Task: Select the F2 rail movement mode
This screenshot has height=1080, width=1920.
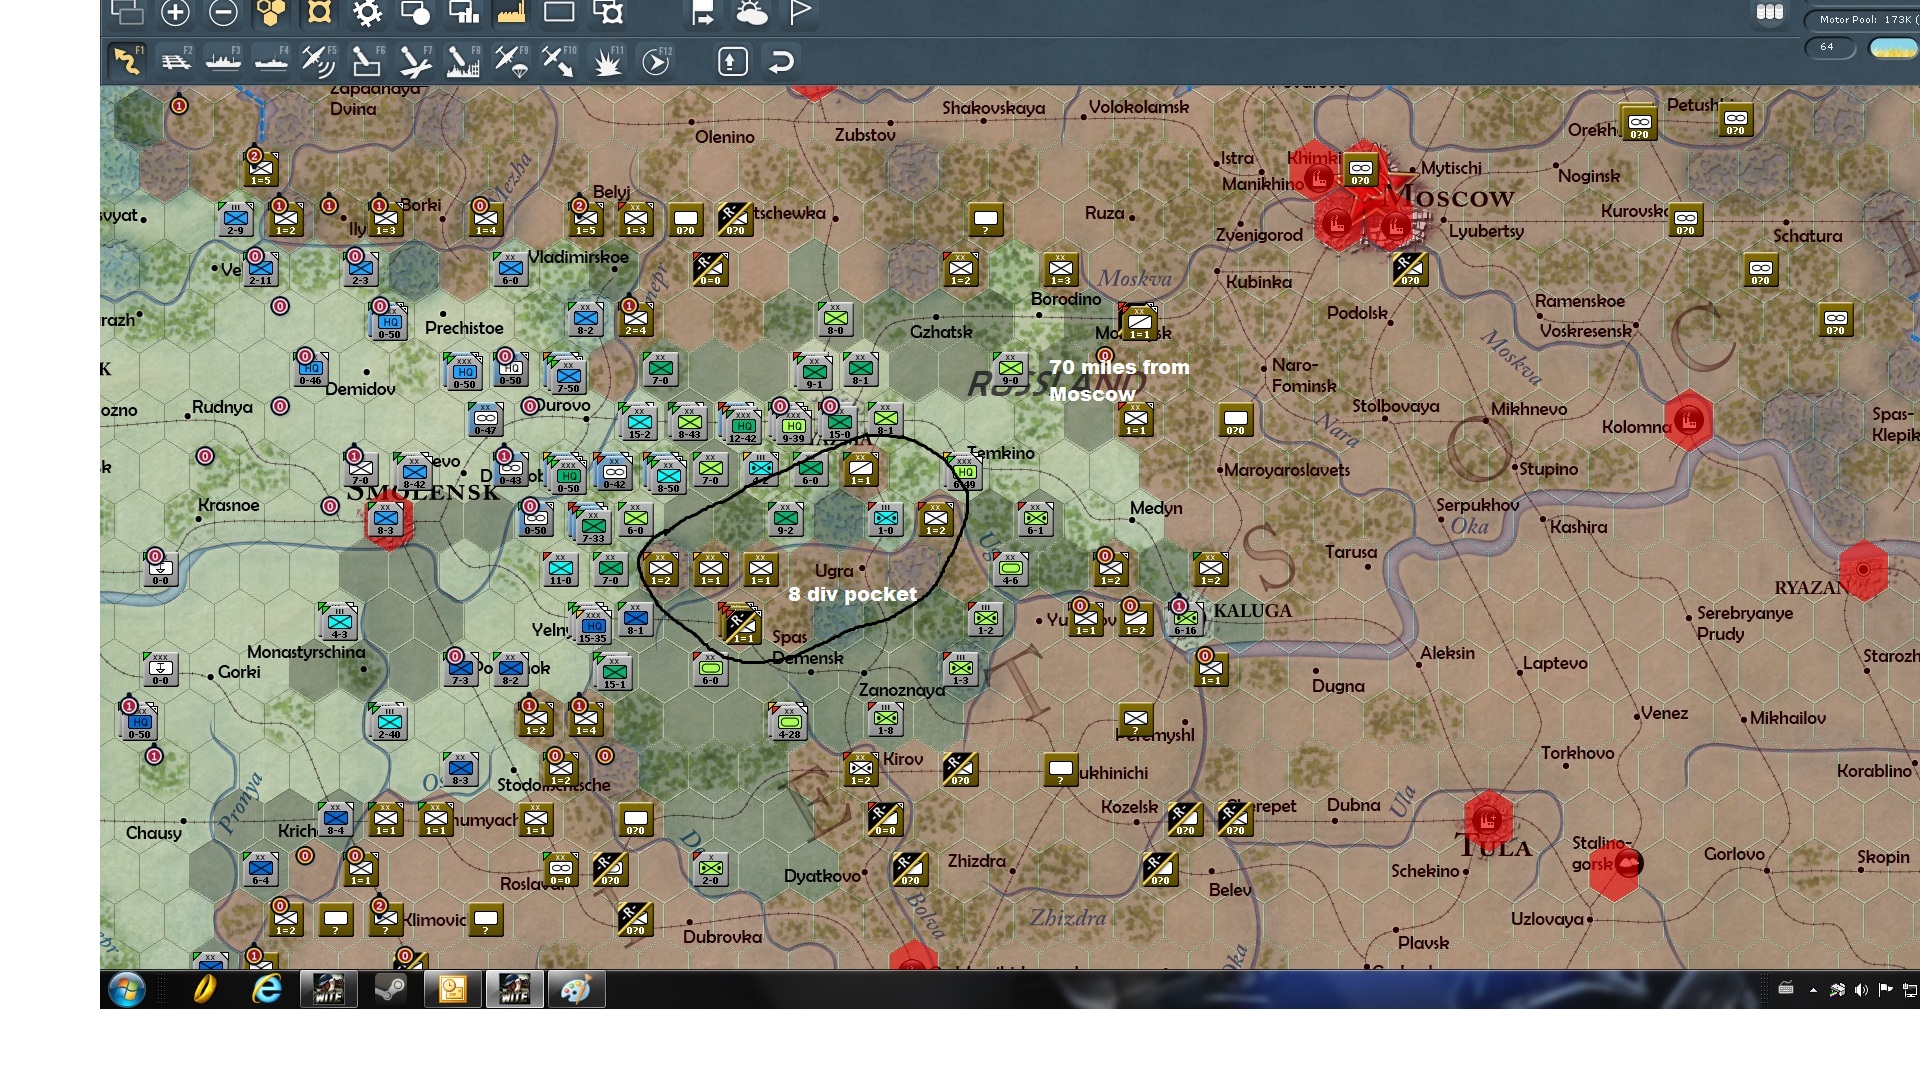Action: tap(176, 62)
